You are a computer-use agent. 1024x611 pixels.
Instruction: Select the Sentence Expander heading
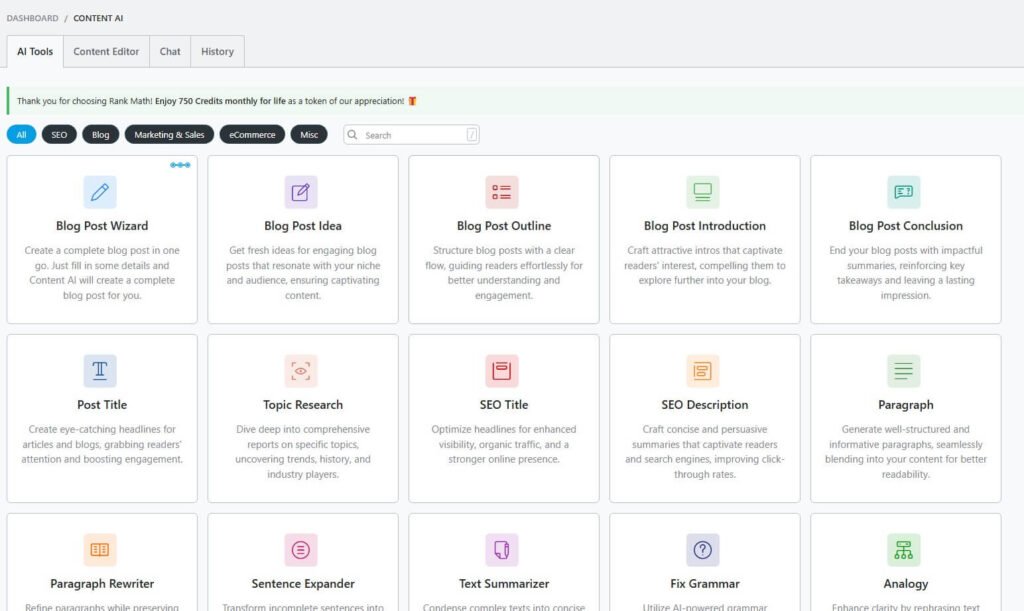coord(303,584)
